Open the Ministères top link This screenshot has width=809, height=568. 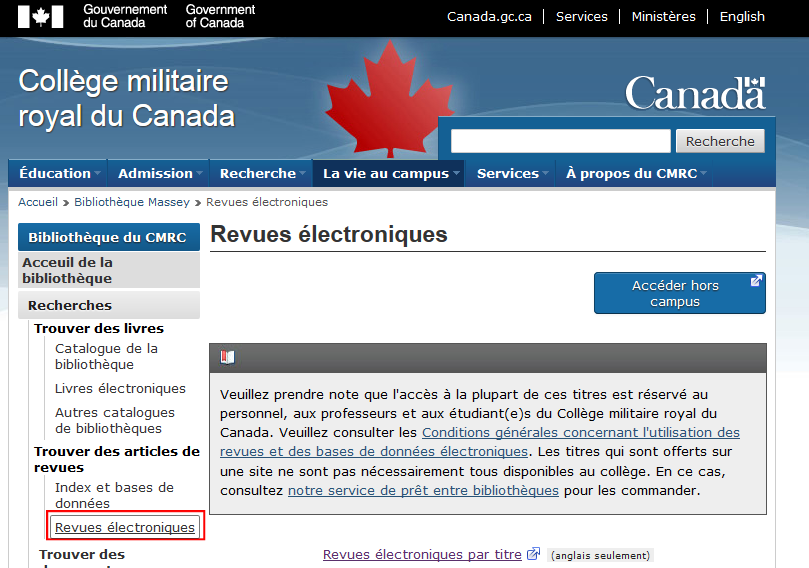[664, 17]
